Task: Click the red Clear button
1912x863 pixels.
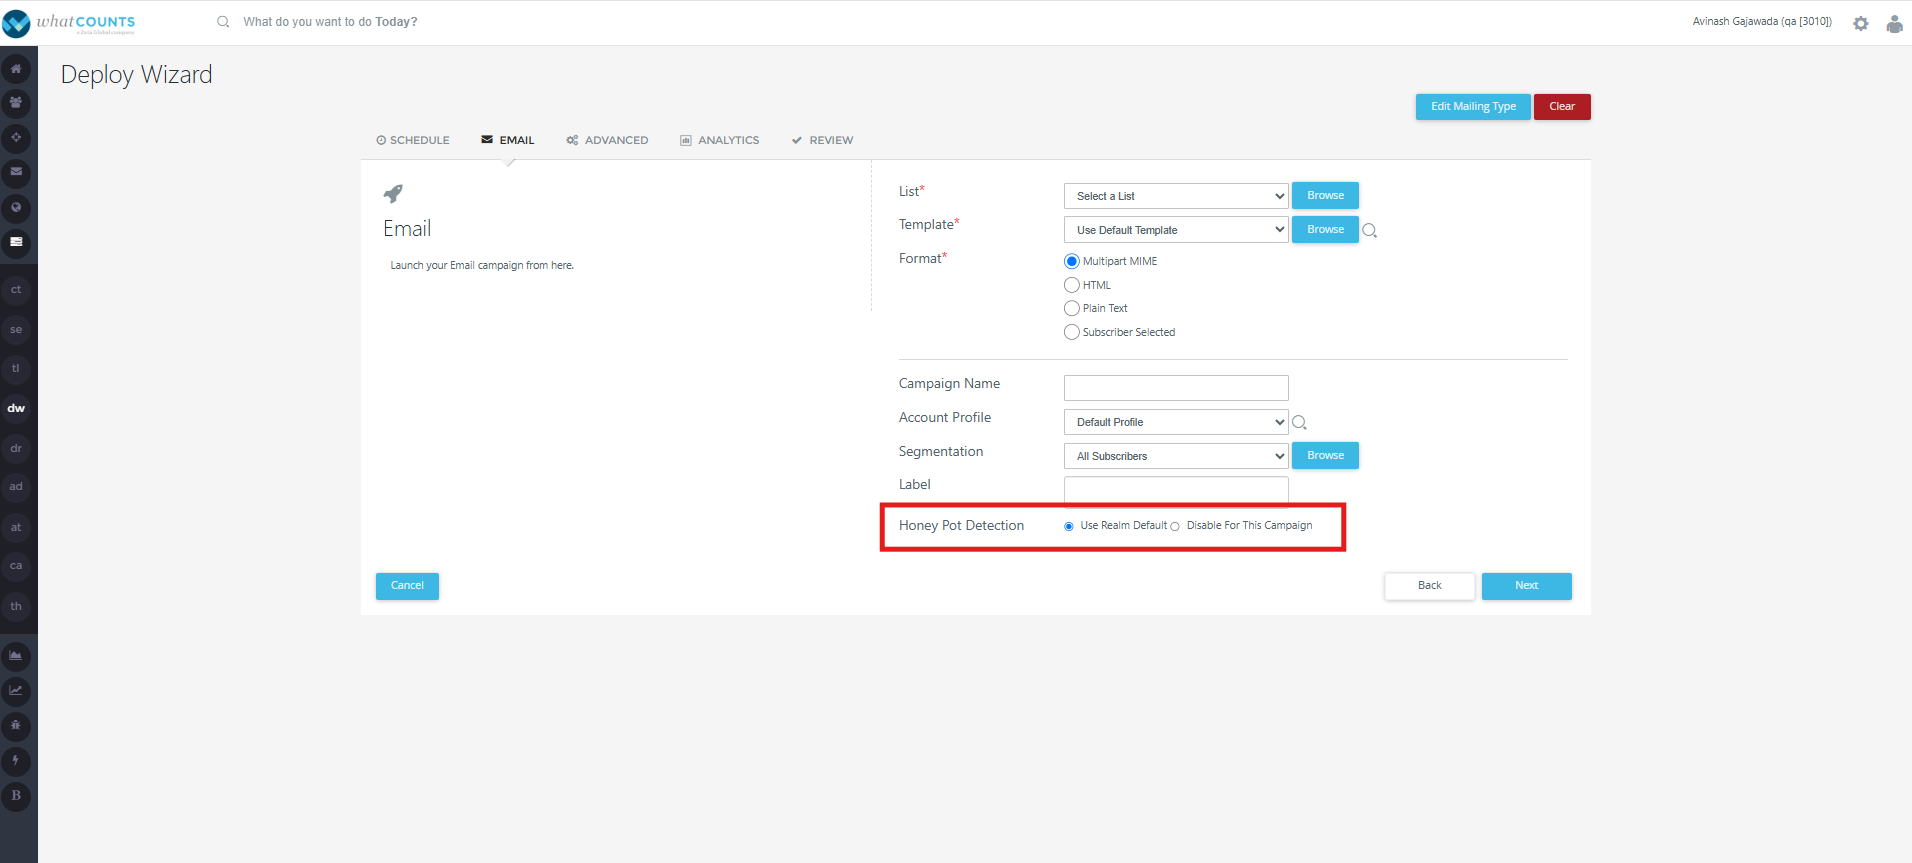Action: tap(1562, 107)
